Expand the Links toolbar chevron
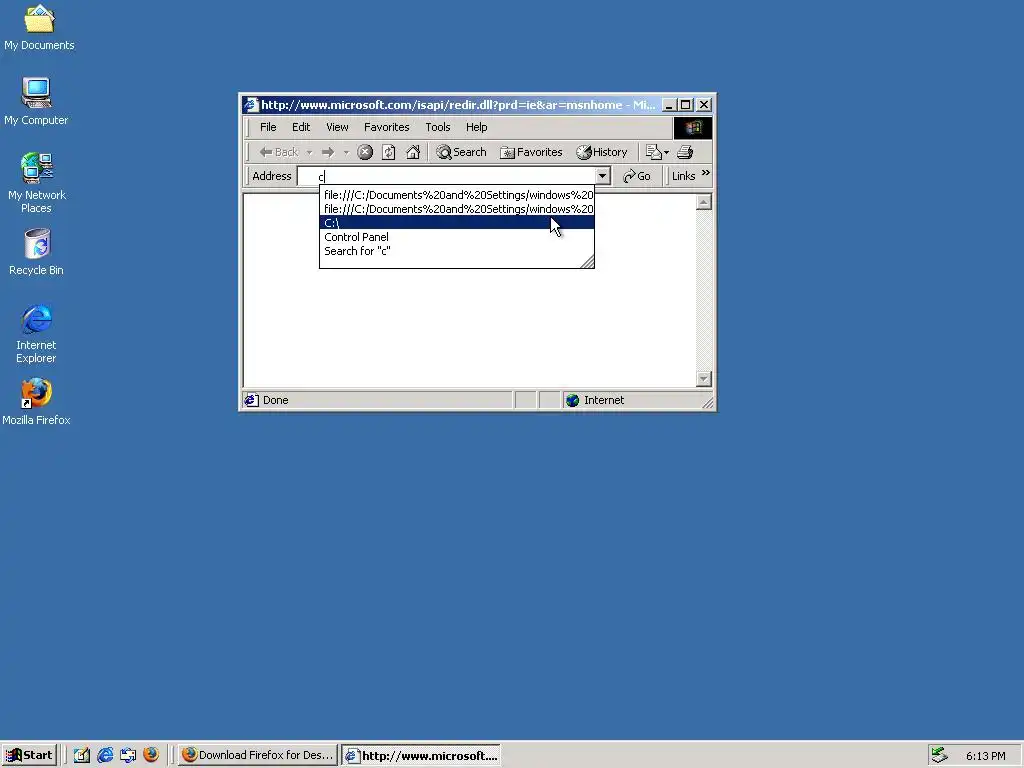Viewport: 1024px width, 768px height. point(705,173)
